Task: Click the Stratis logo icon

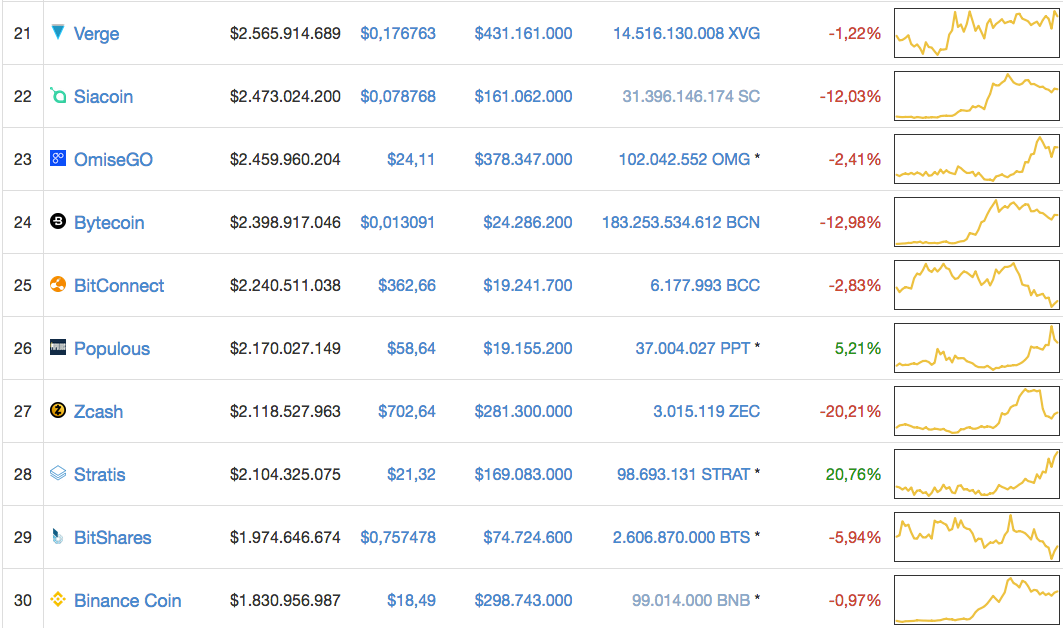Action: (x=58, y=473)
